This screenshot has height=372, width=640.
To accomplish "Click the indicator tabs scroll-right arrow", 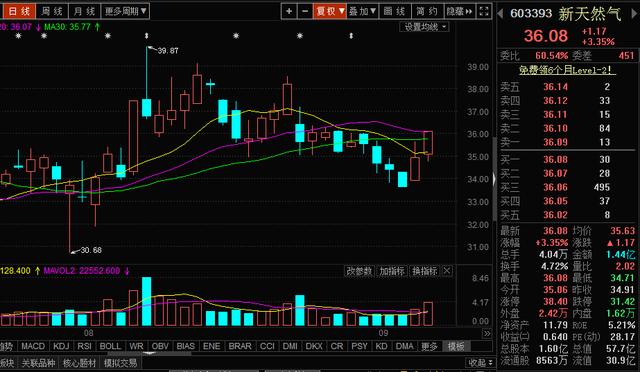I will pos(487,334).
